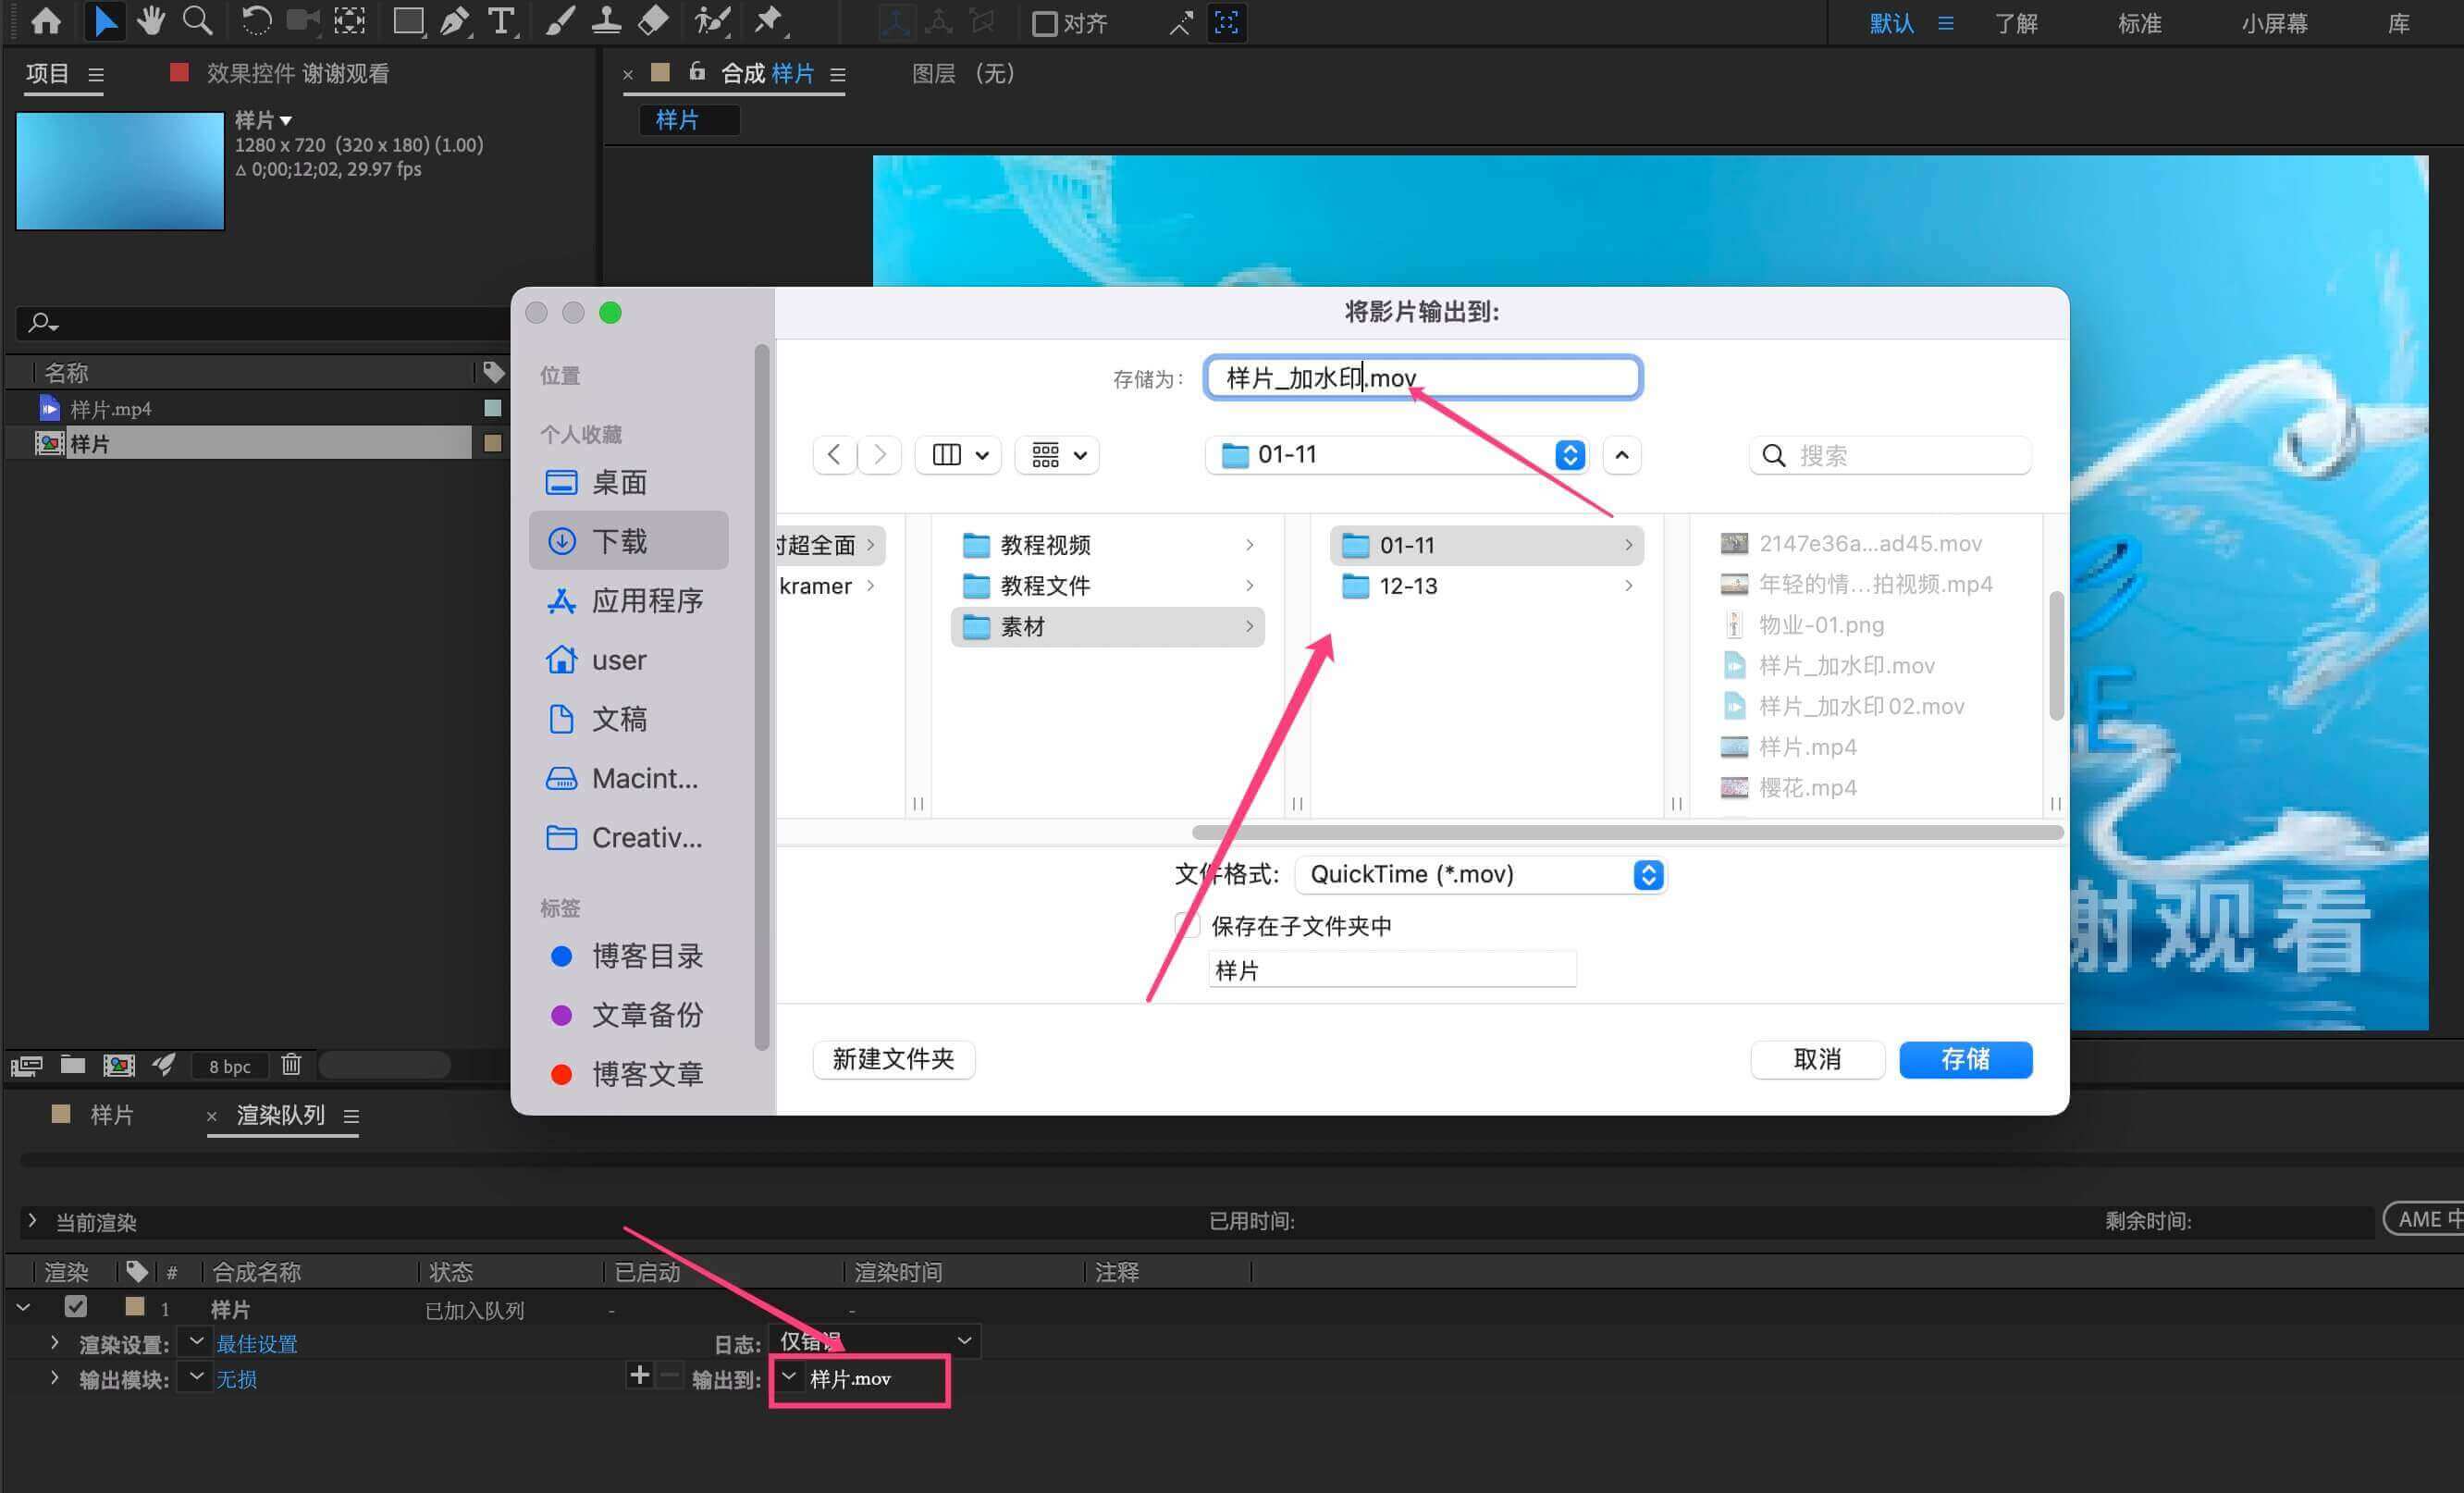Screen dimensions: 2464x1493
Task: Select the Pen tool
Action: click(x=455, y=21)
